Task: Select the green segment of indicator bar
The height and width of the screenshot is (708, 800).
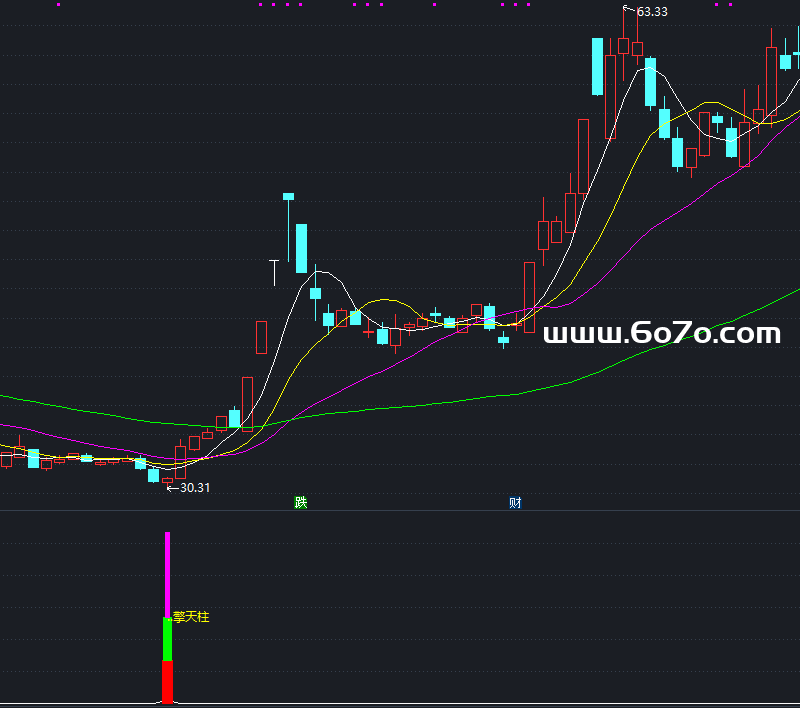Action: click(x=167, y=639)
